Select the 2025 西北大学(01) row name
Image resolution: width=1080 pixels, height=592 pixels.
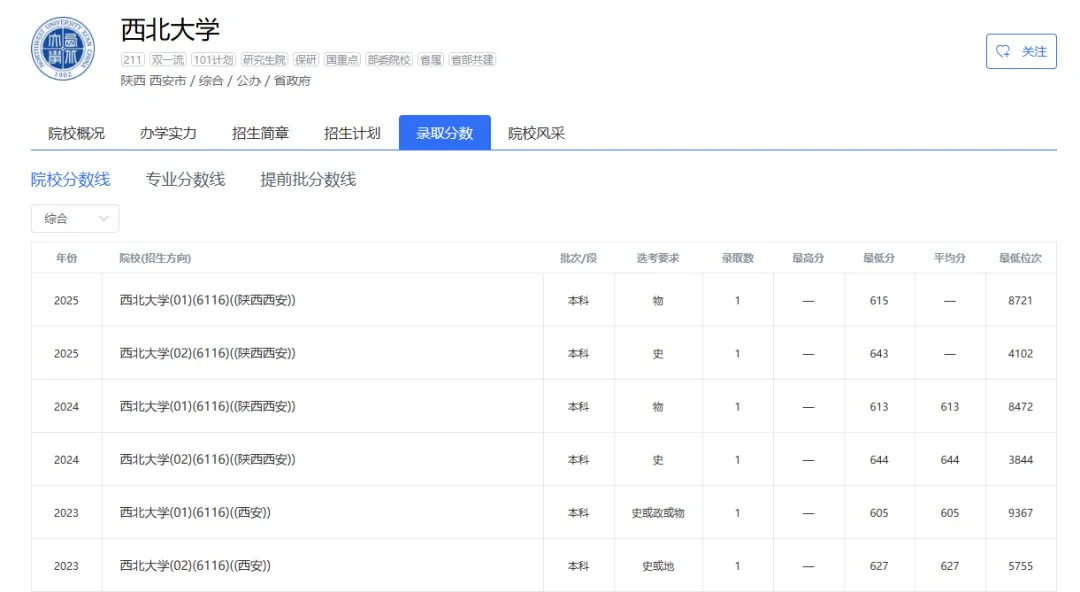[207, 300]
